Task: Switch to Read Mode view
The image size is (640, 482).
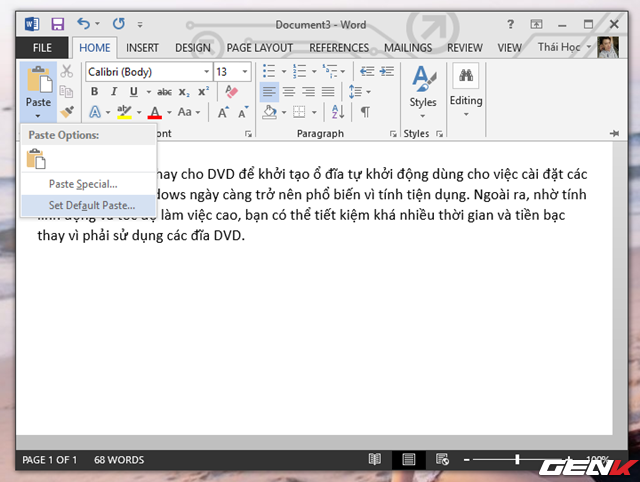Action: pyautogui.click(x=375, y=459)
